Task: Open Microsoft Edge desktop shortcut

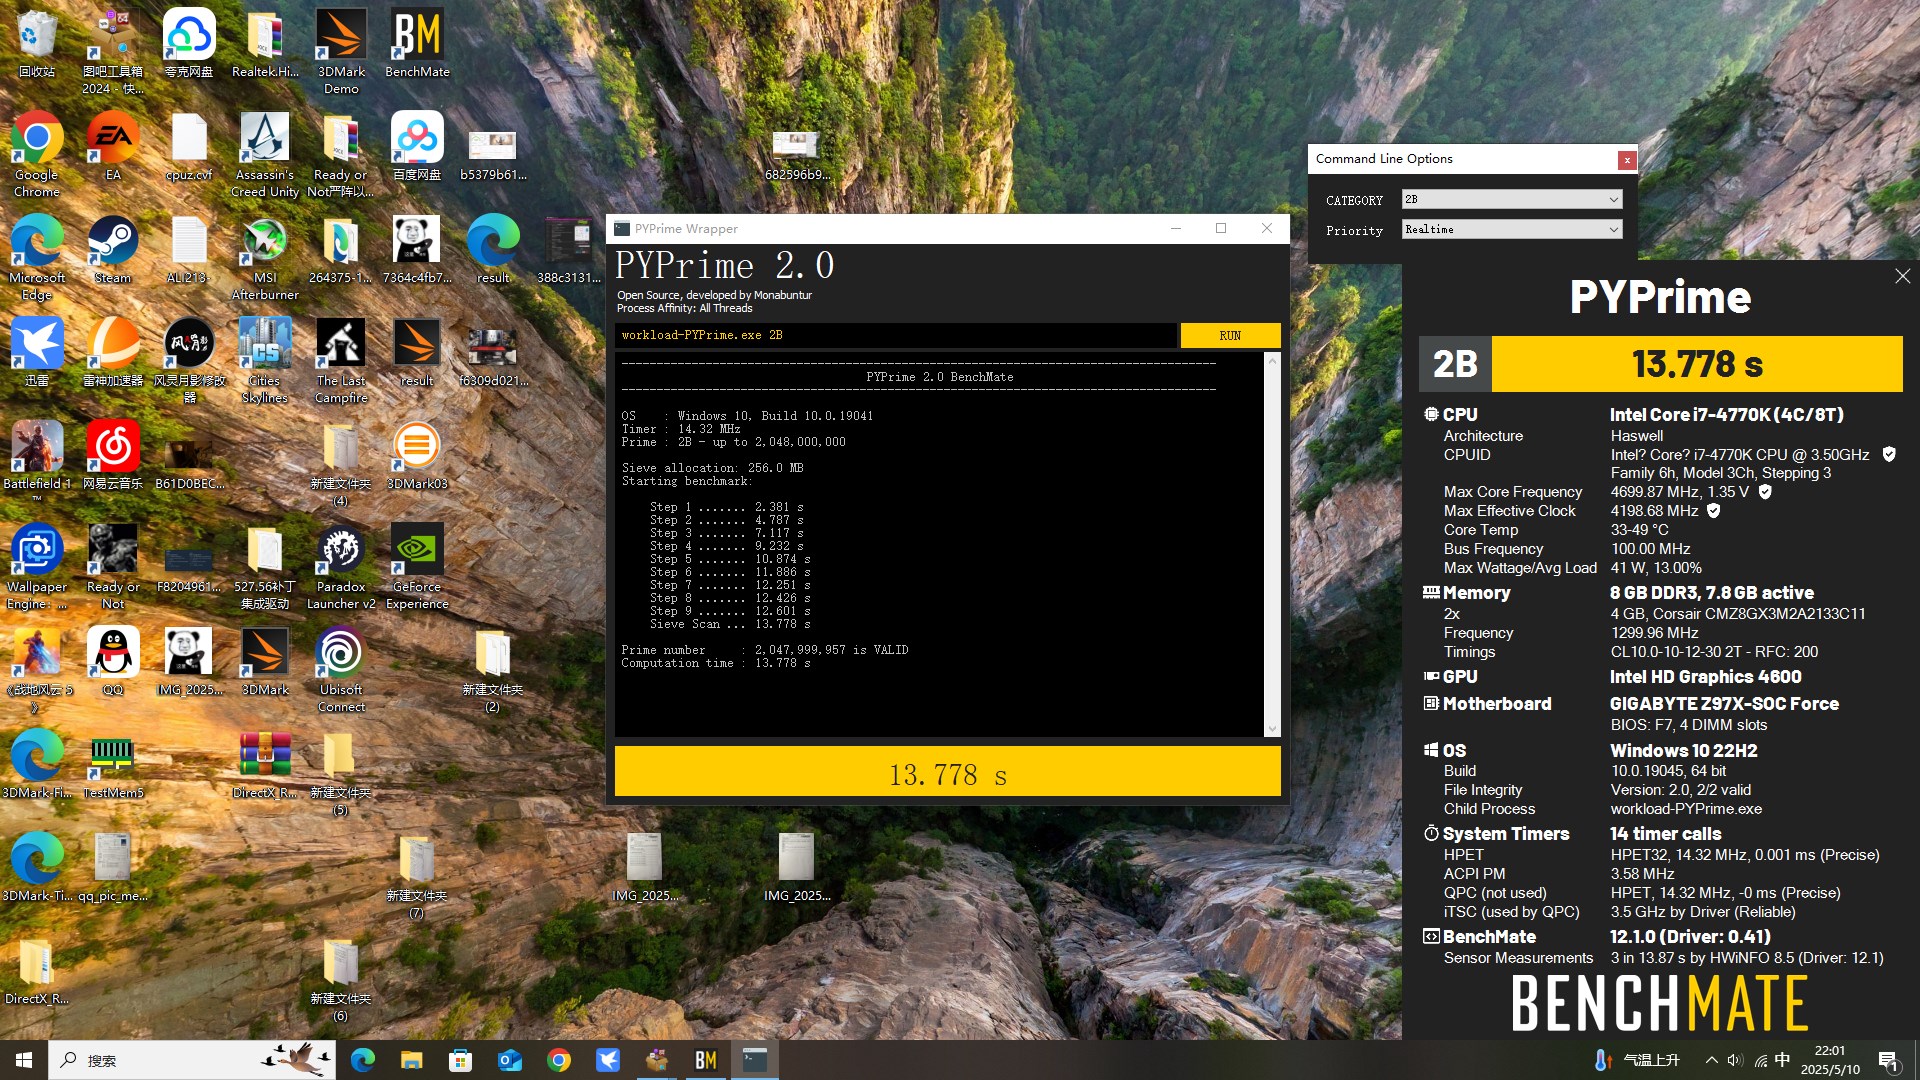Action: 37,257
